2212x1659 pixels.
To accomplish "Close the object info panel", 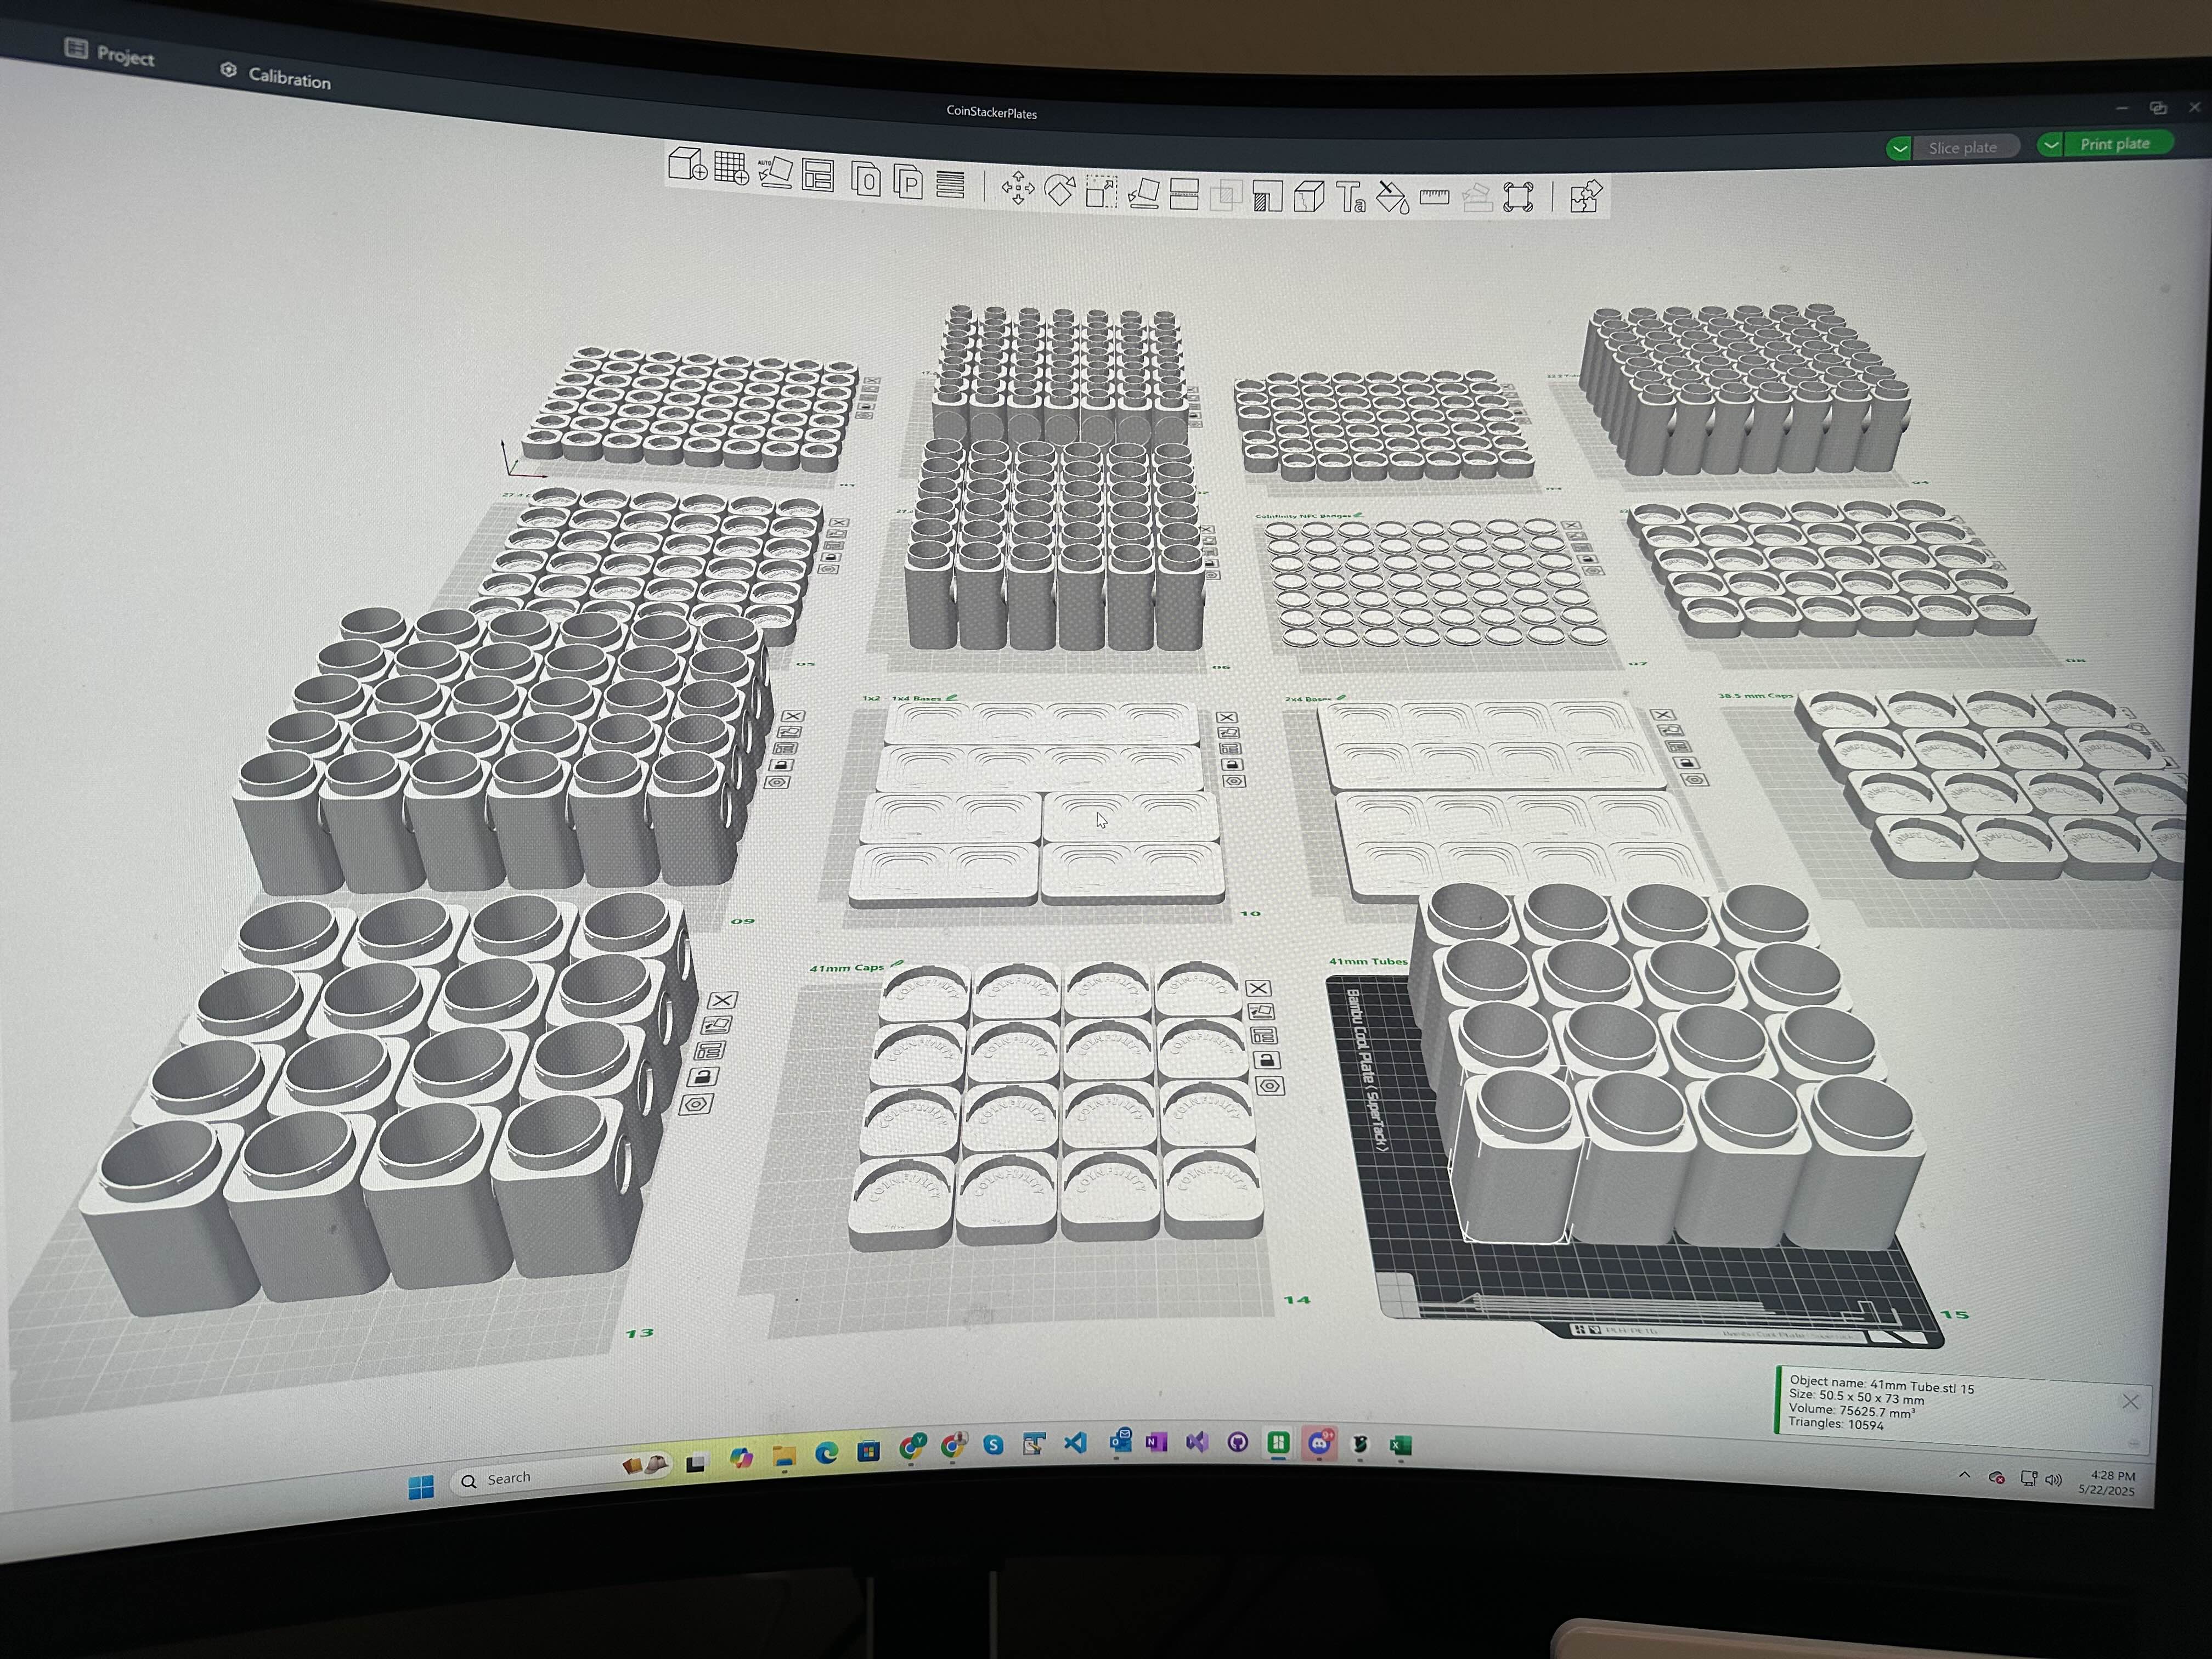I will 2130,1402.
